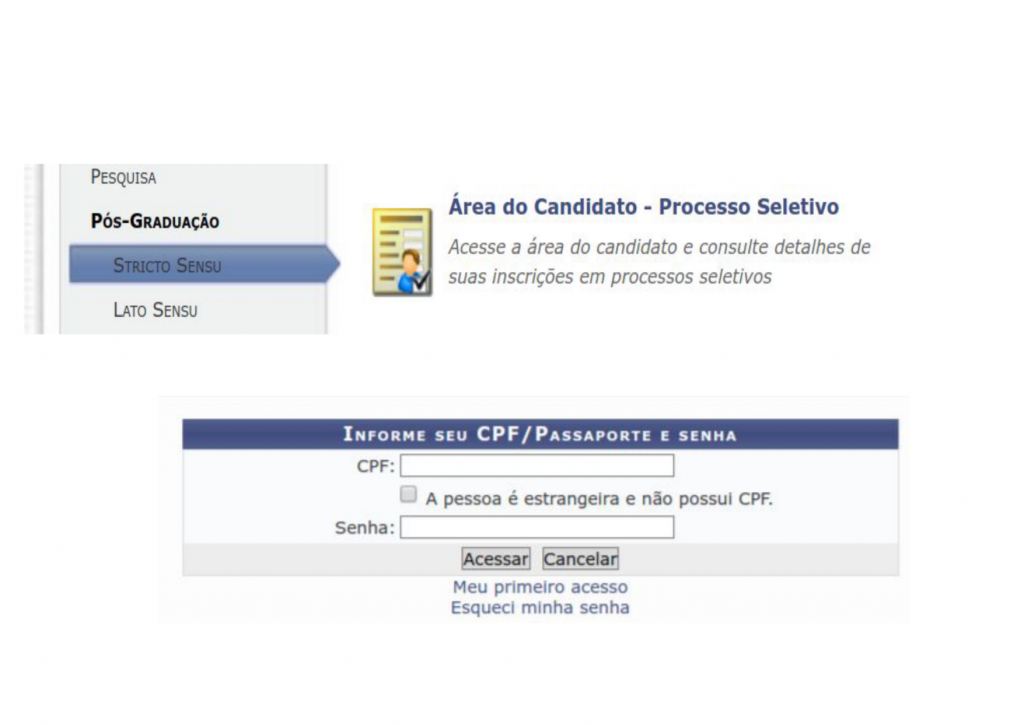Viewport: 1024px width, 725px height.
Task: Click the gray button bar right of Cancelar
Action: tap(760, 559)
